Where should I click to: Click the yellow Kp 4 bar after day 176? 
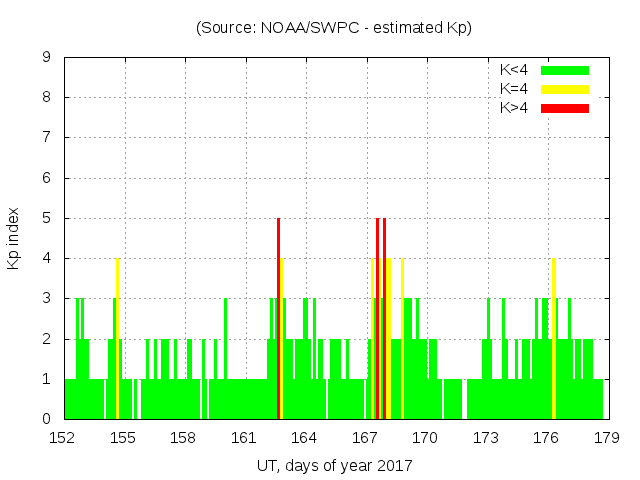(553, 340)
